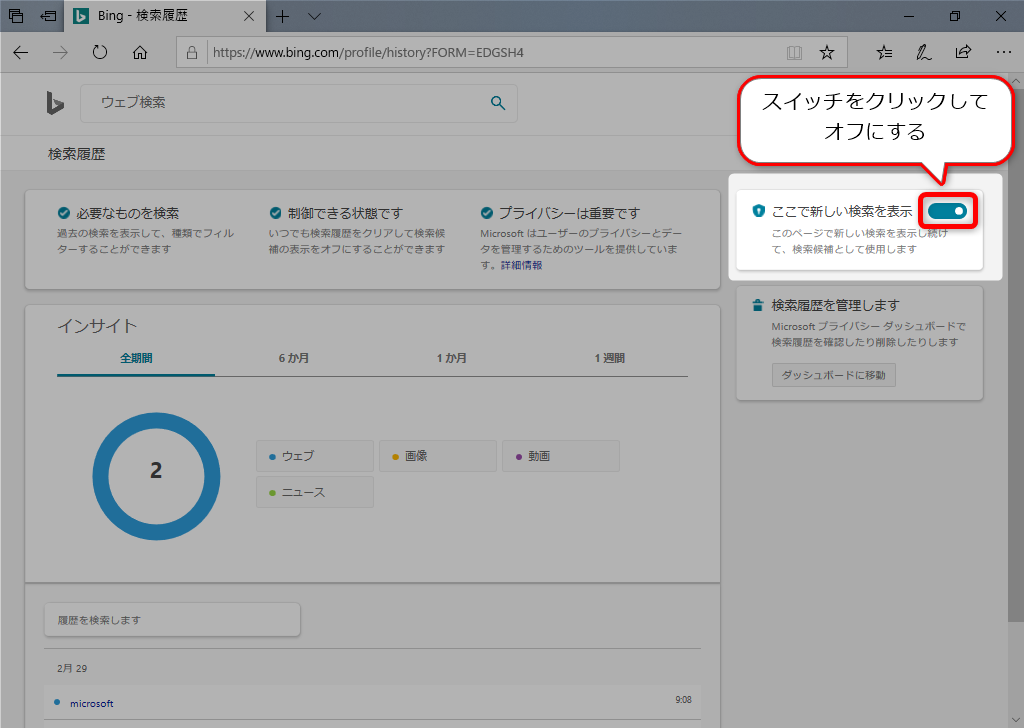The image size is (1024, 728).
Task: Click the ダッシュボードに移動 button
Action: tap(833, 375)
